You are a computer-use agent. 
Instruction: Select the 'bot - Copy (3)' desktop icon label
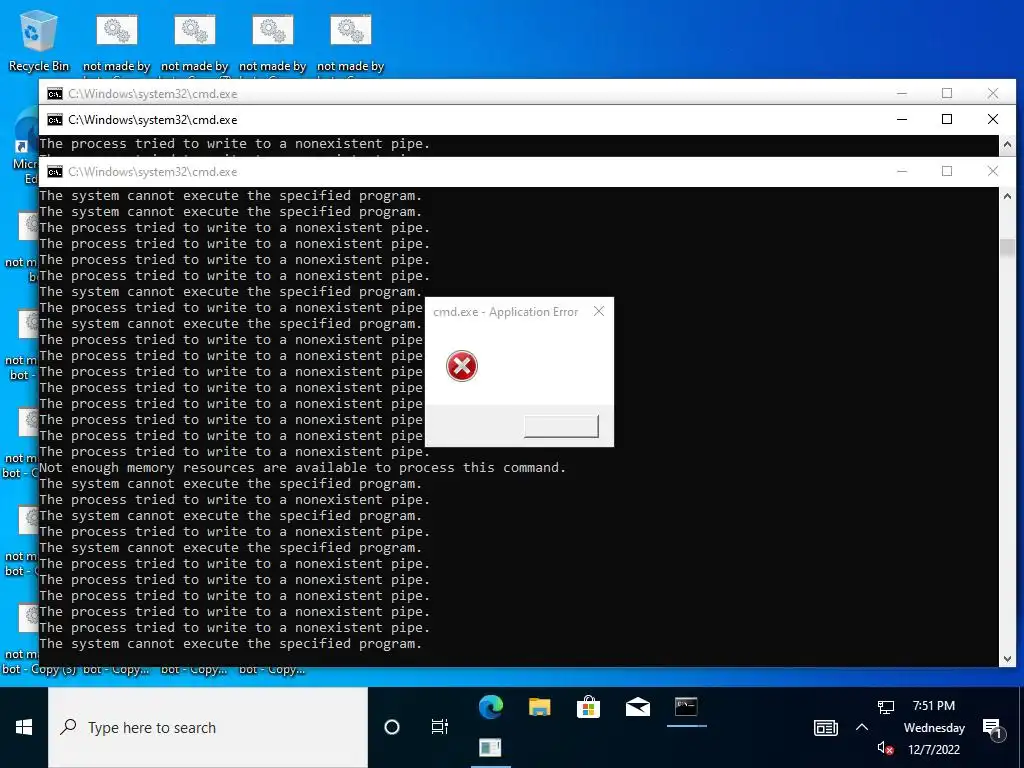click(39, 669)
